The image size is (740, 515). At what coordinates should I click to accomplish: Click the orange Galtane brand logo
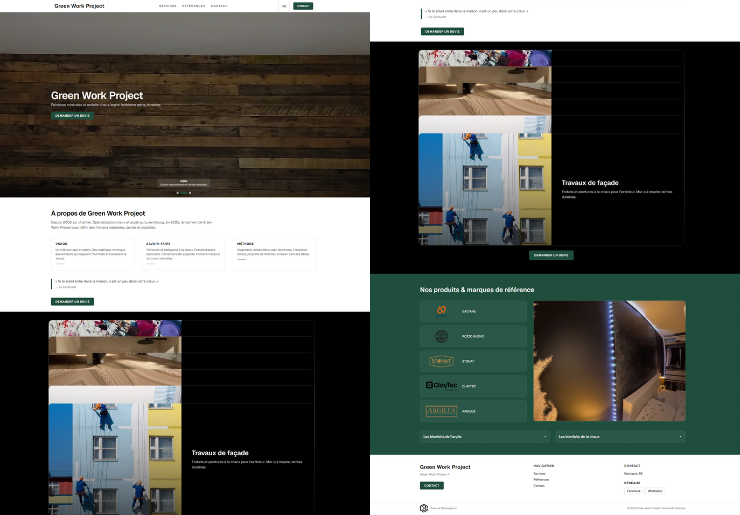pos(441,311)
